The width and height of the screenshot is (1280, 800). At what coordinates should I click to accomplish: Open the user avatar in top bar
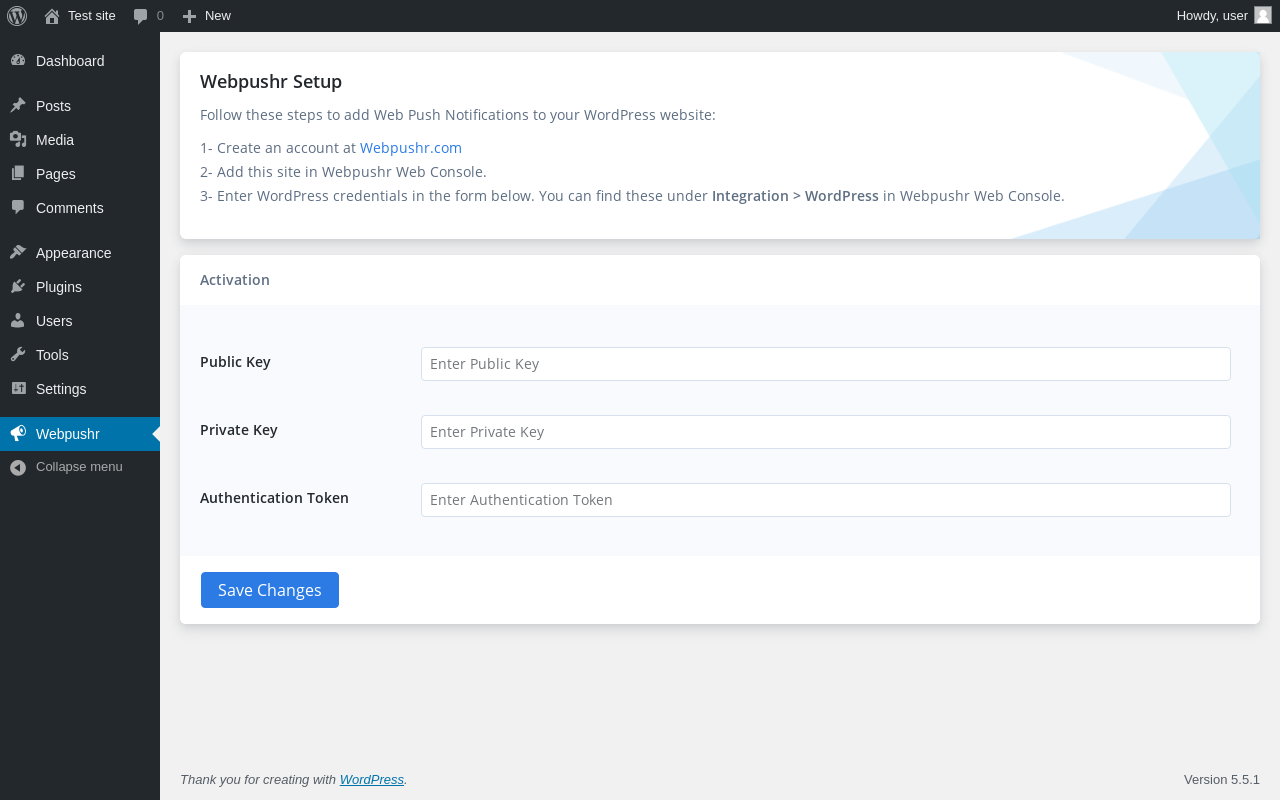point(1263,15)
